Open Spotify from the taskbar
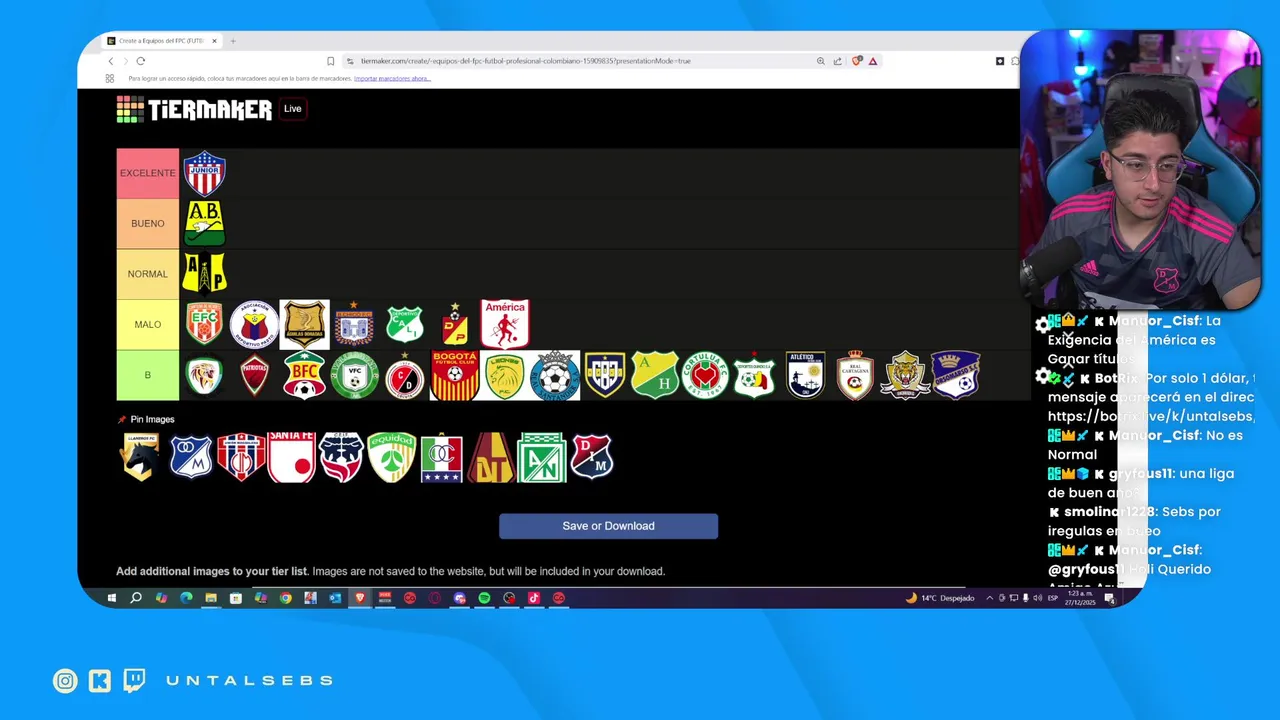The width and height of the screenshot is (1280, 720). click(484, 598)
